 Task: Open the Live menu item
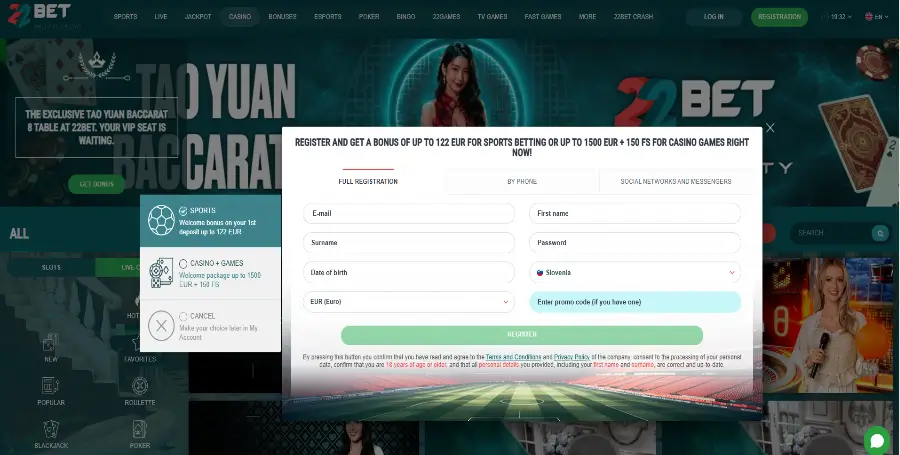pyautogui.click(x=161, y=17)
